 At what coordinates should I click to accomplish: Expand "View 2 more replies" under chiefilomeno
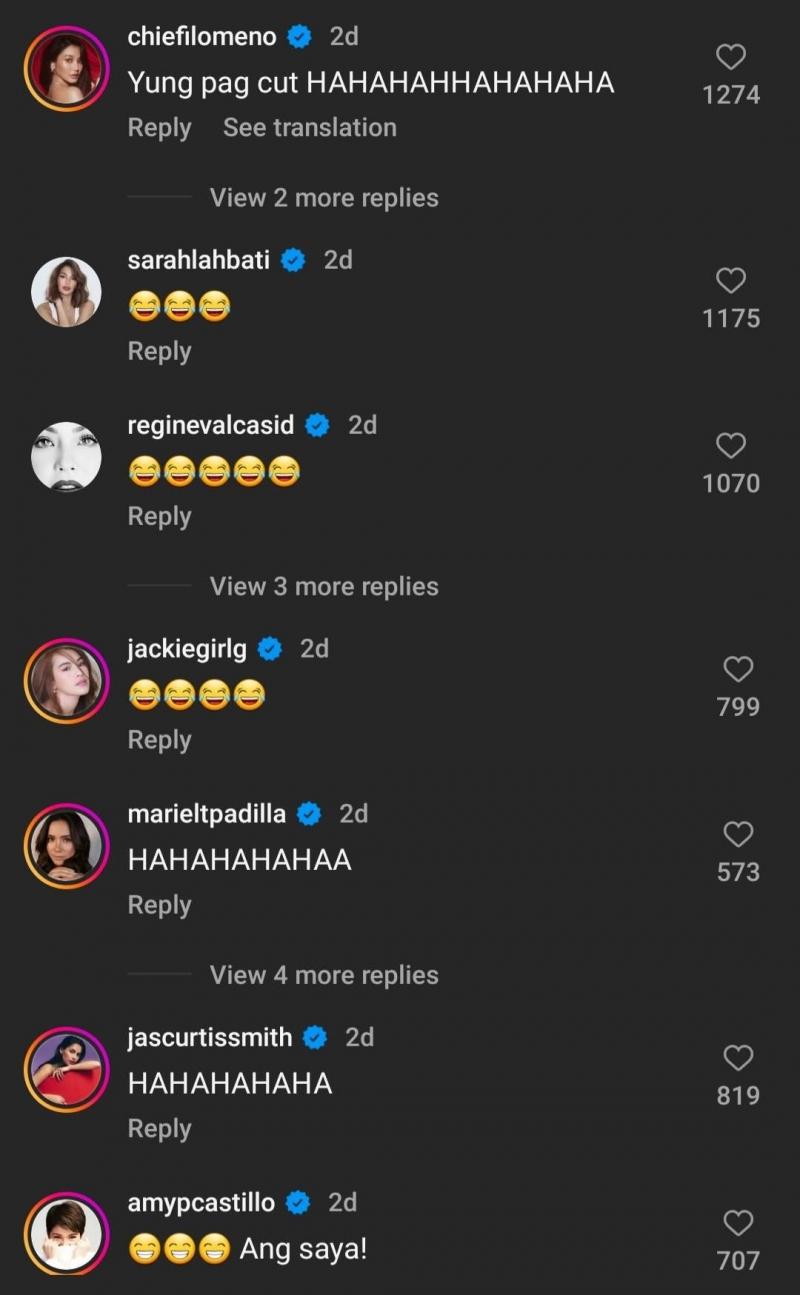point(324,198)
